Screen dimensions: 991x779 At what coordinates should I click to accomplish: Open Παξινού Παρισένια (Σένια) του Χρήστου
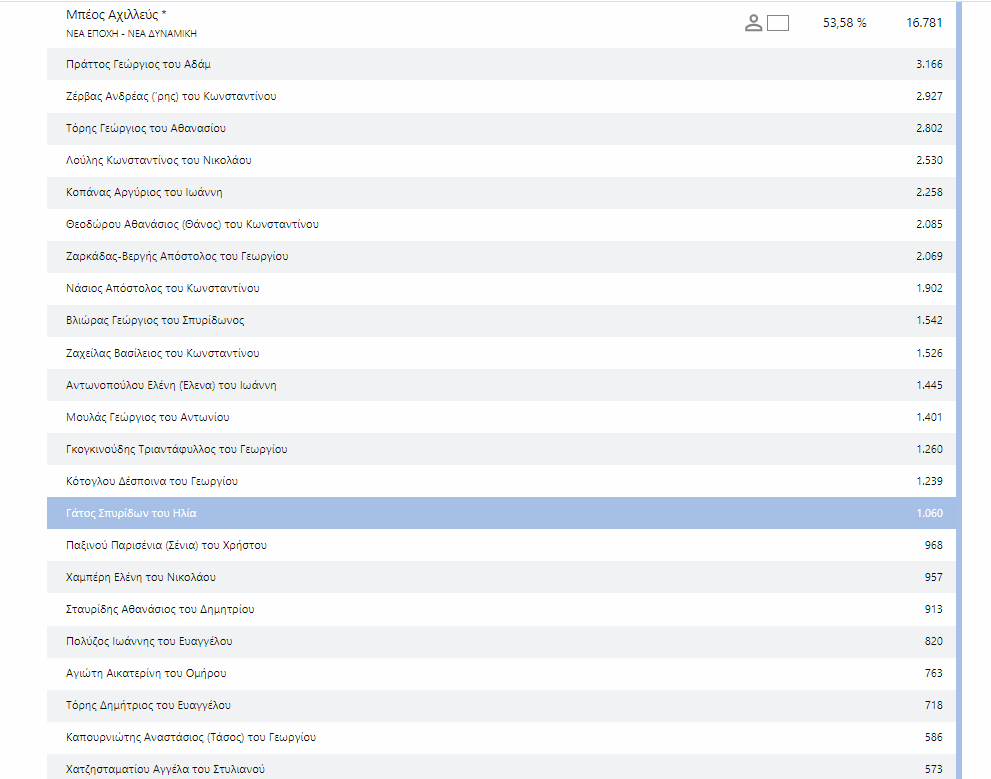[165, 545]
